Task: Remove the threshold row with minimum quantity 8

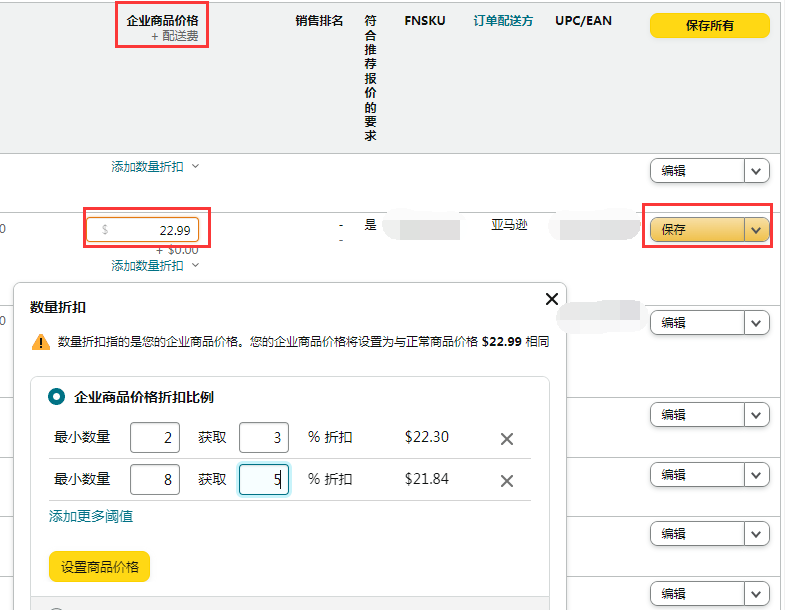Action: (507, 481)
